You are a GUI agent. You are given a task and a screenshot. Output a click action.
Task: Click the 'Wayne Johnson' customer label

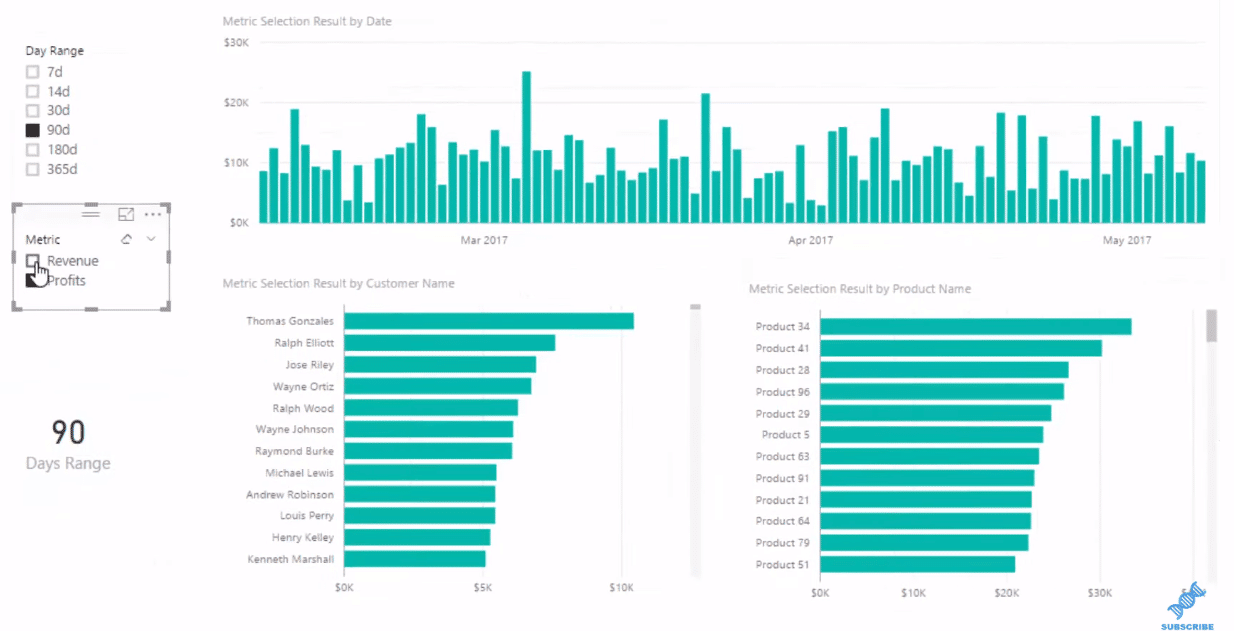(x=295, y=429)
